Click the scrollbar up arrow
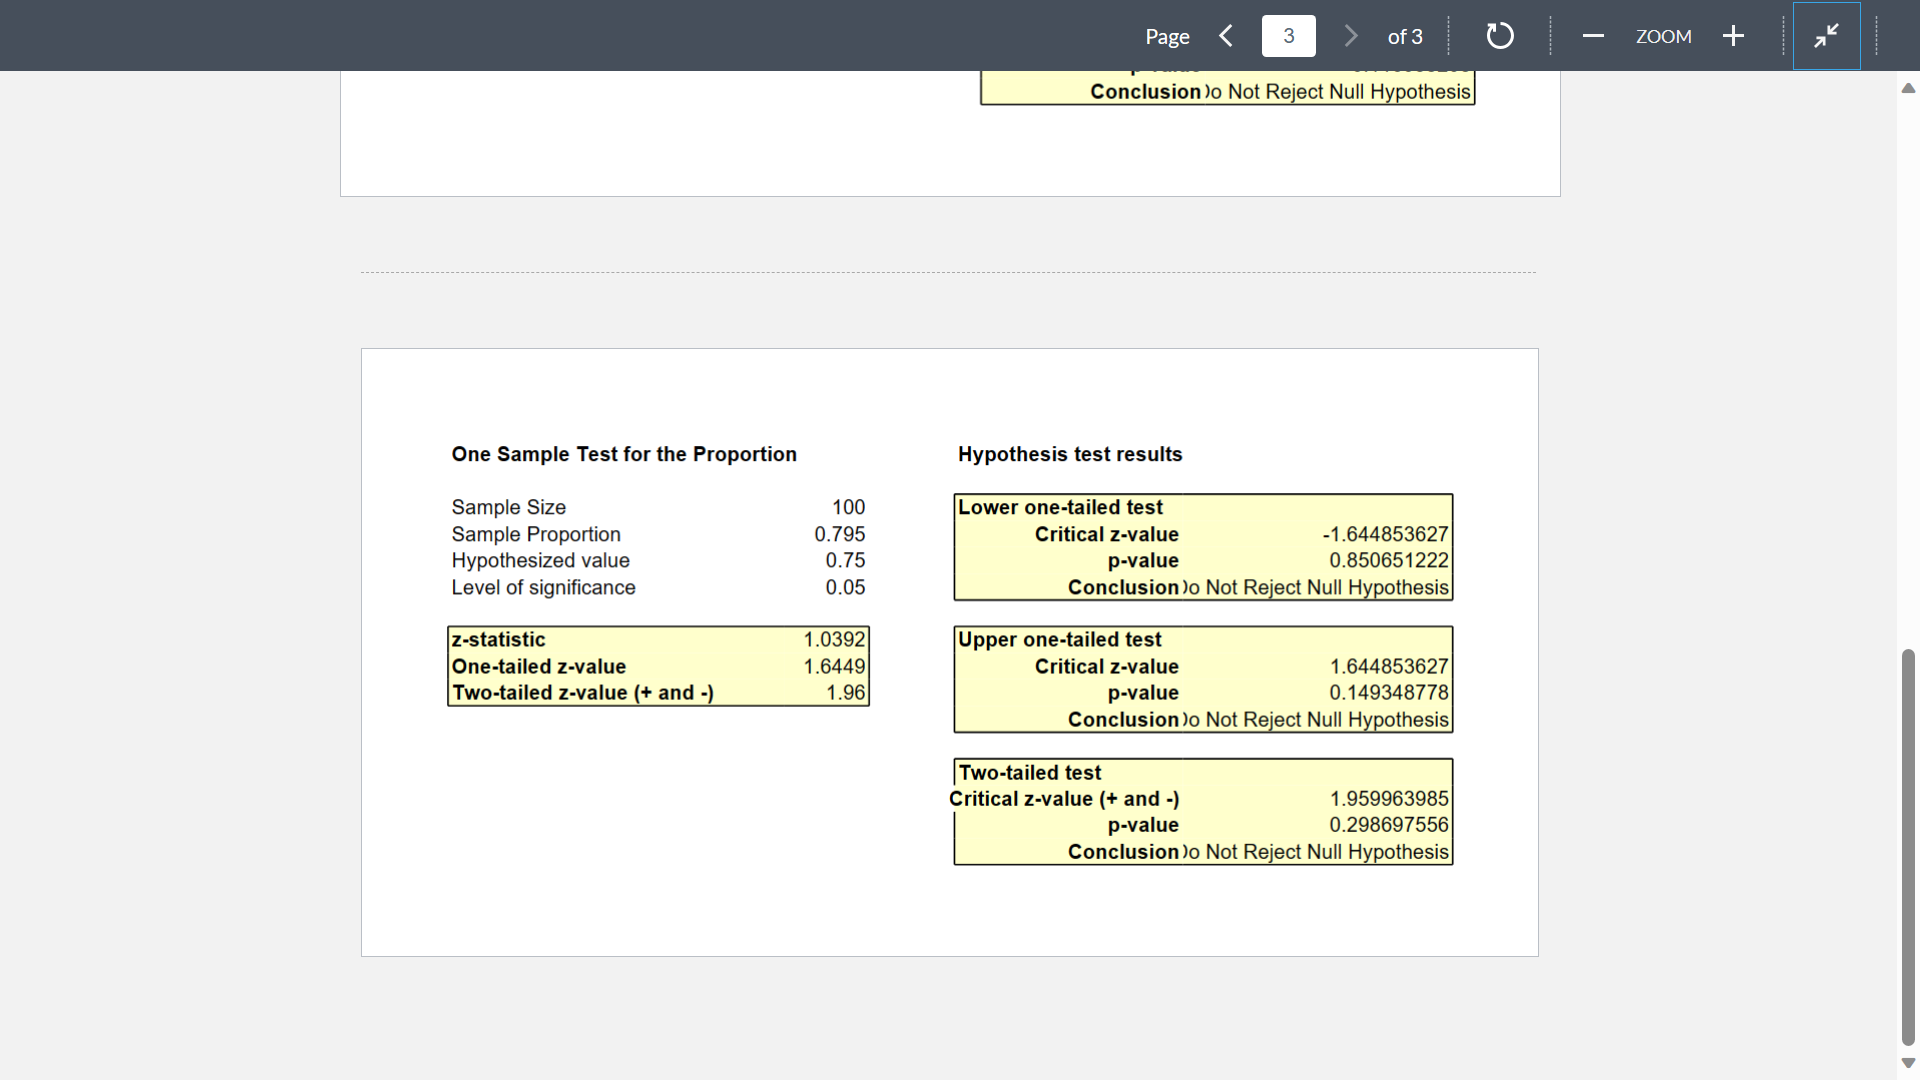Screen dimensions: 1920x1080 click(1908, 88)
